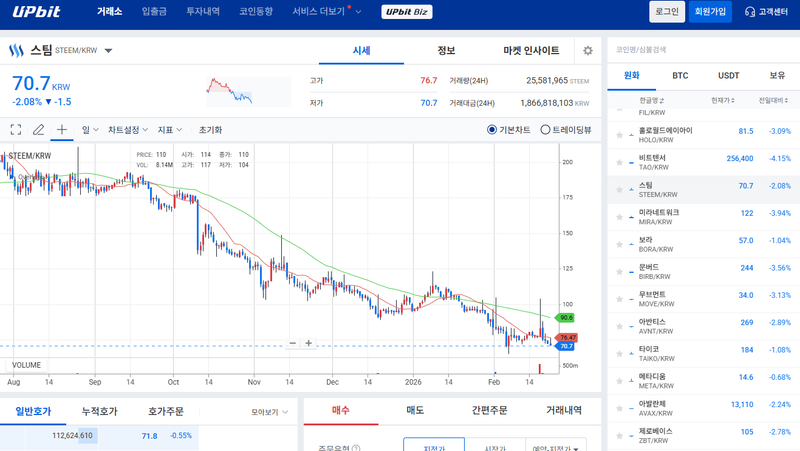This screenshot has width=800, height=451.
Task: Select the 지정가 order type option
Action: [x=434, y=447]
